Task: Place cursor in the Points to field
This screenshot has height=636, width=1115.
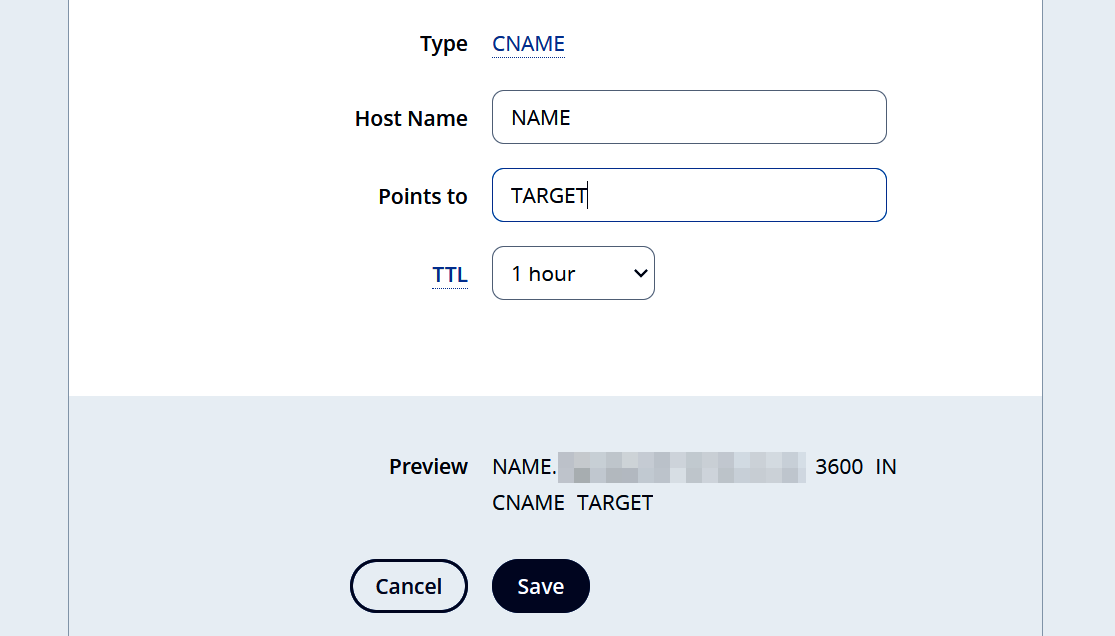Action: pyautogui.click(x=689, y=195)
